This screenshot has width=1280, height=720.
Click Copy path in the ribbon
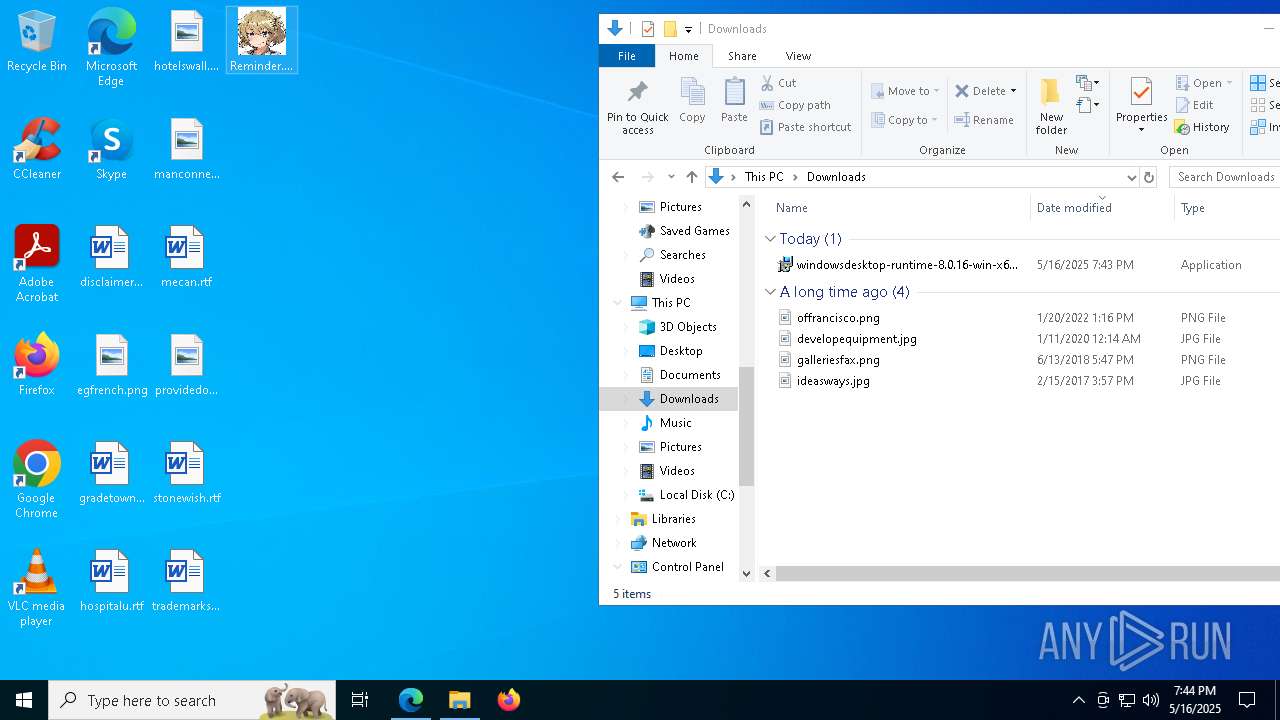[x=795, y=105]
